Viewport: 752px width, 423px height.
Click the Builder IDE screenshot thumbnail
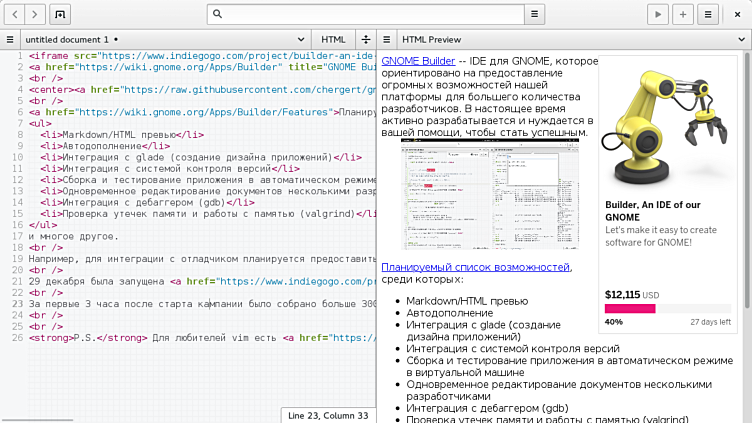(490, 194)
